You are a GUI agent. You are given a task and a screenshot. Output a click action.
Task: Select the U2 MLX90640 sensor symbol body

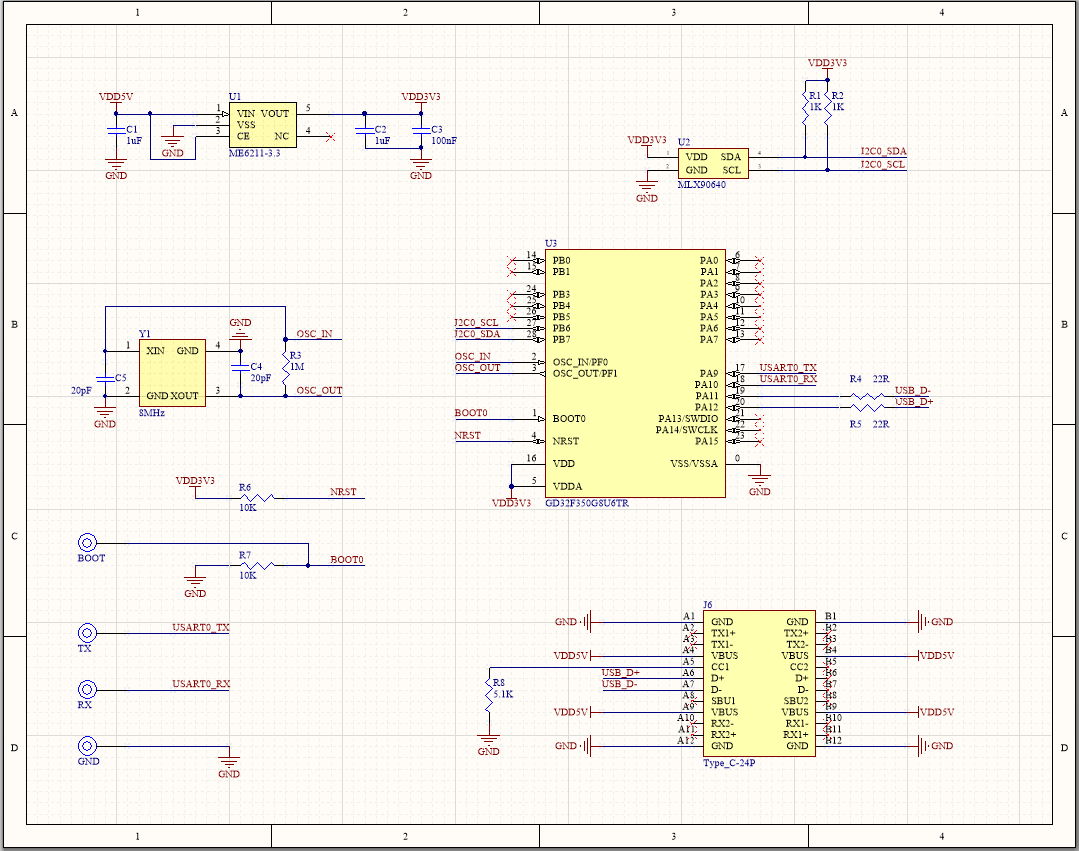[713, 164]
